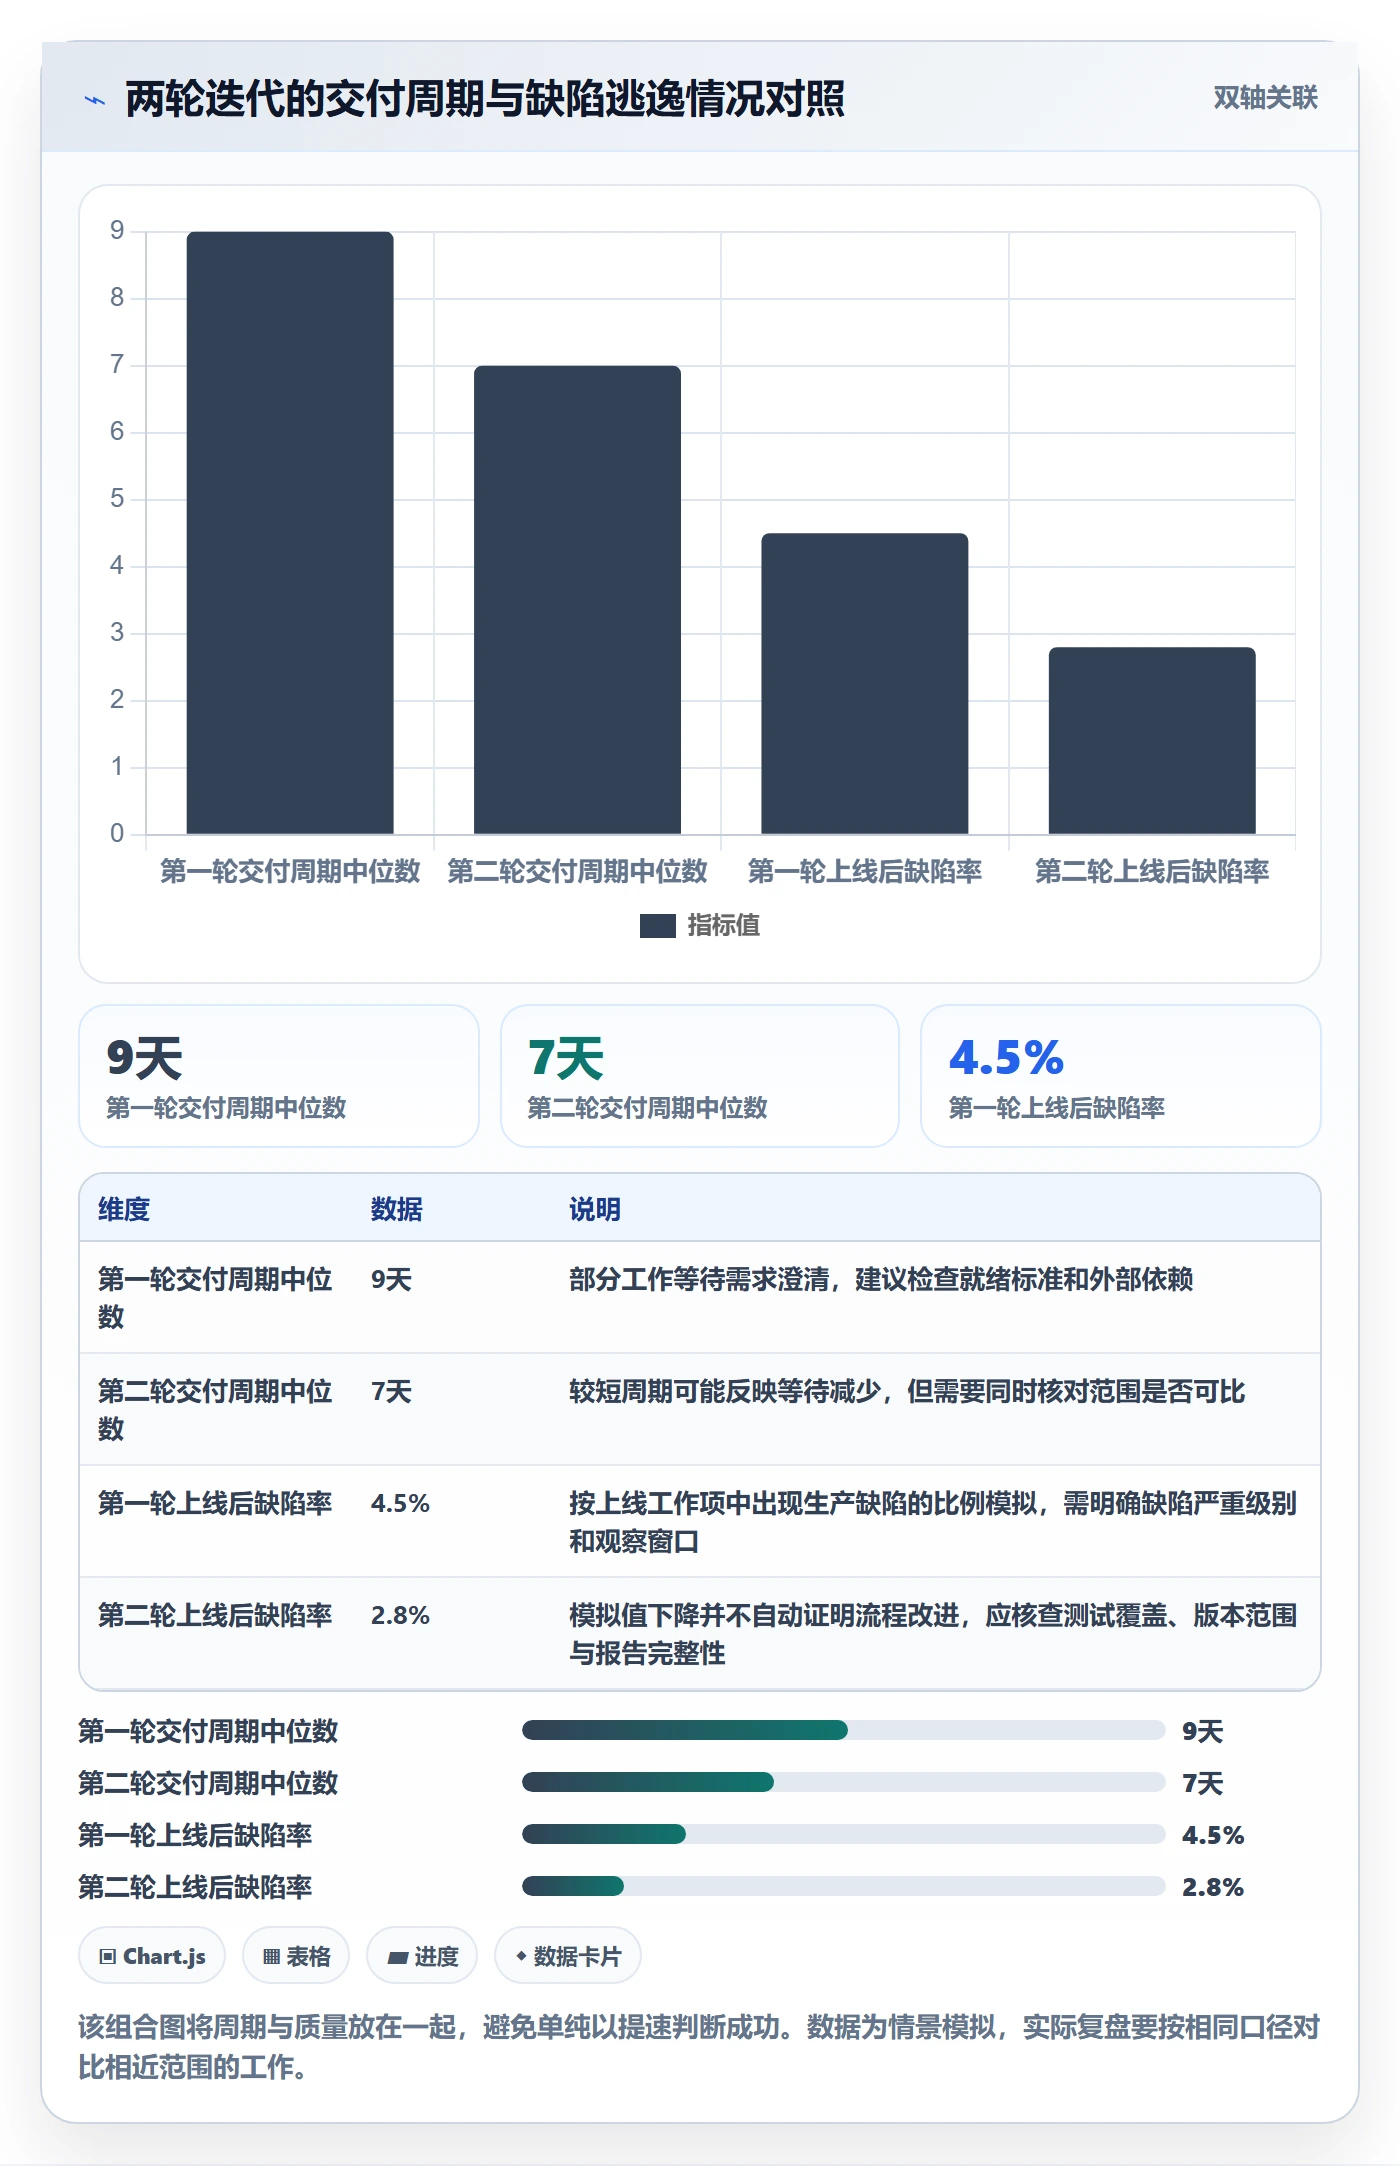Click the bar for 第二轮交付周期中位数

(x=577, y=600)
